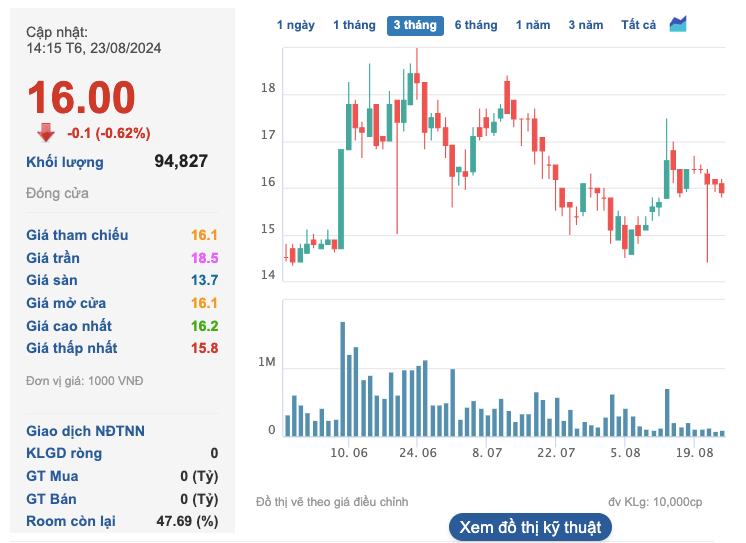Image resolution: width=746 pixels, height=543 pixels.
Task: Click the current price 16.00
Action: pyautogui.click(x=81, y=97)
